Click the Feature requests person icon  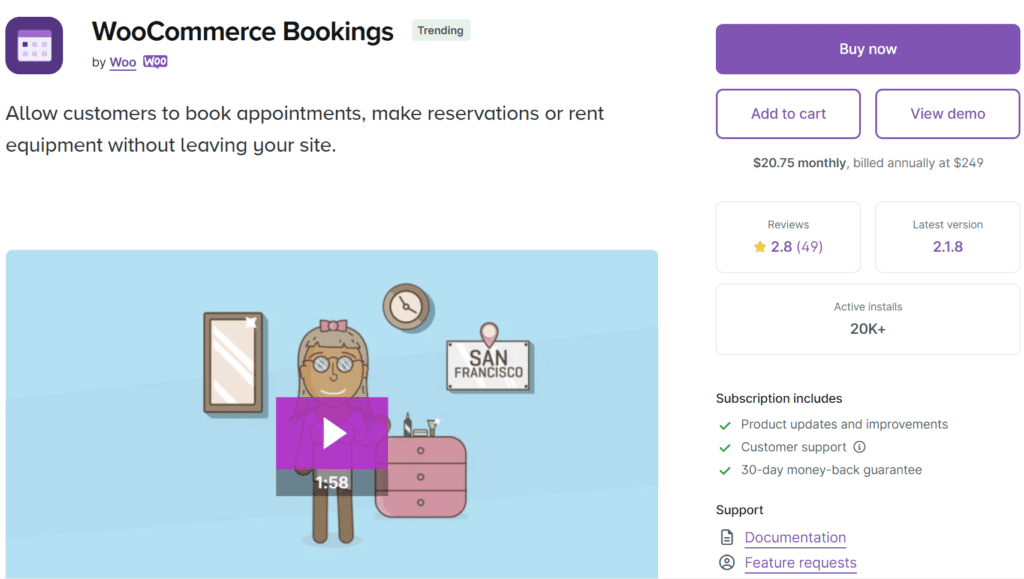tap(727, 562)
